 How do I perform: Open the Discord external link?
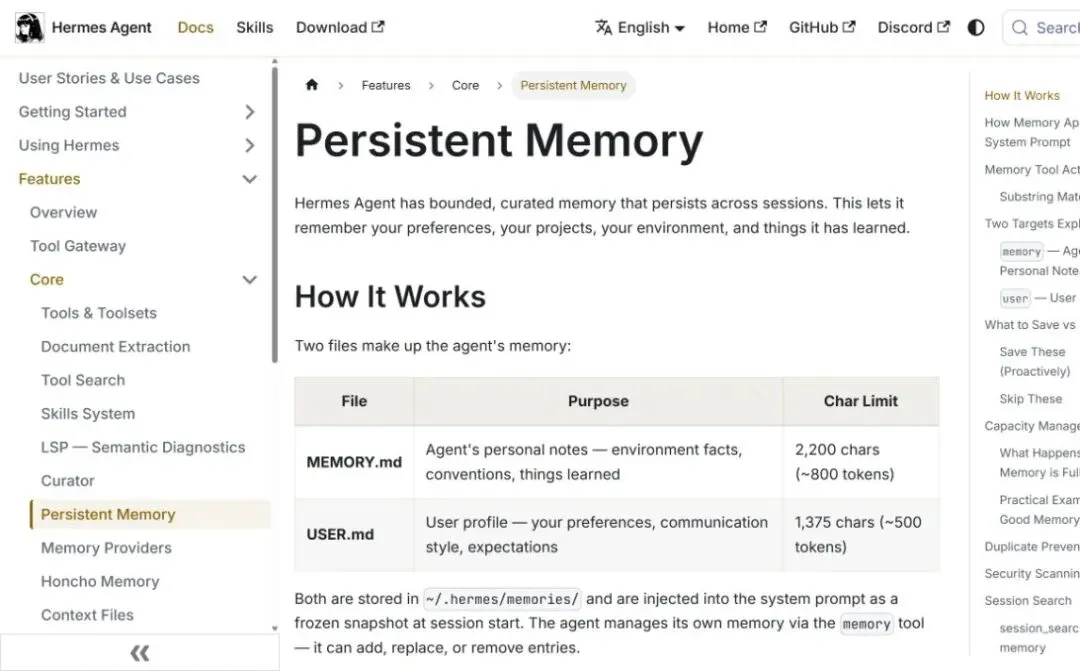tap(913, 28)
